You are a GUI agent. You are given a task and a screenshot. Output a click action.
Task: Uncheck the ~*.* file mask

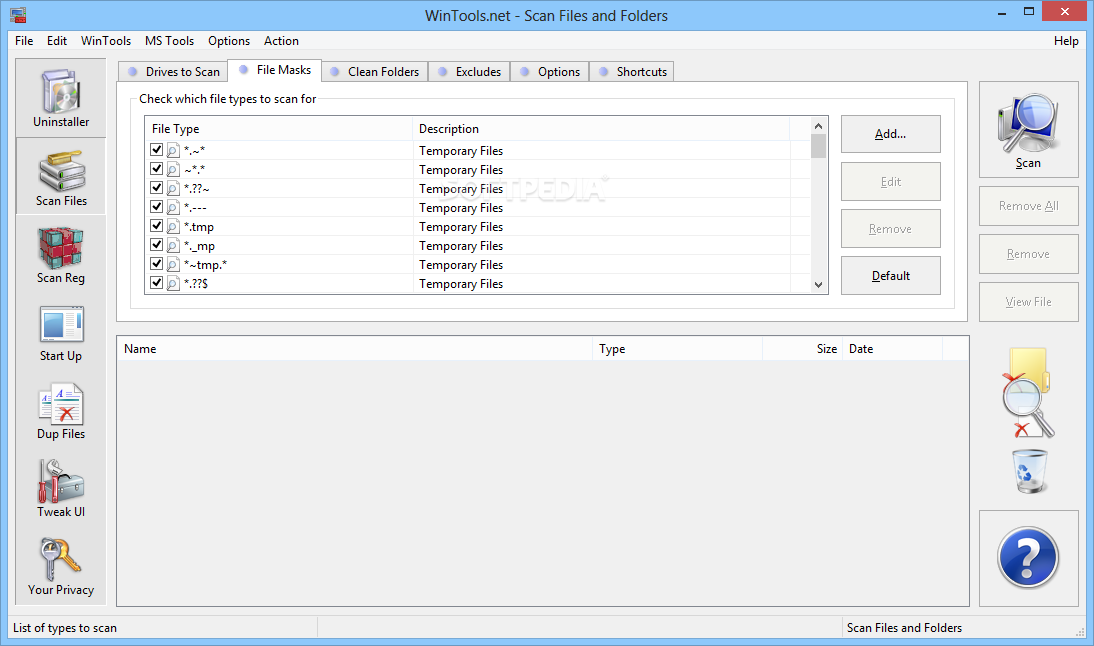coord(156,169)
